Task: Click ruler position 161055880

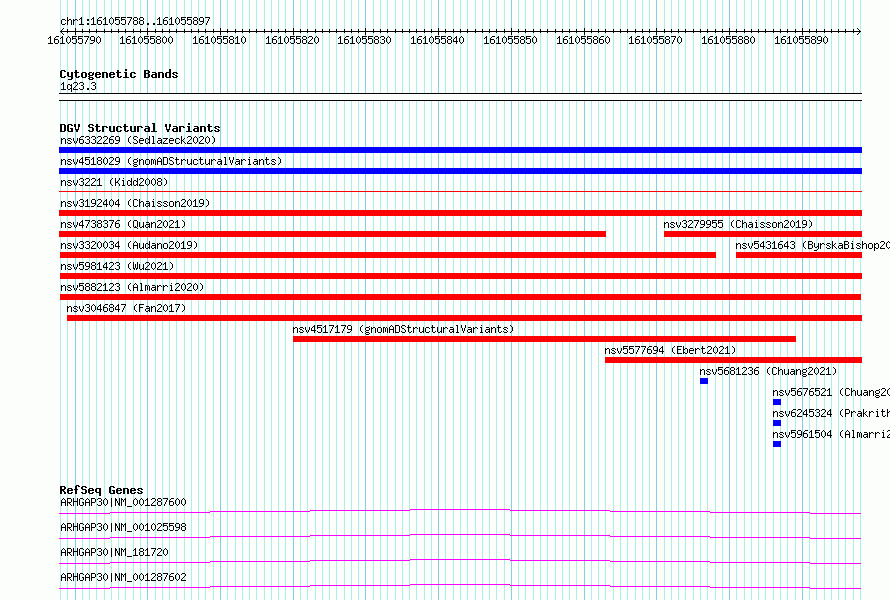Action: [x=728, y=40]
